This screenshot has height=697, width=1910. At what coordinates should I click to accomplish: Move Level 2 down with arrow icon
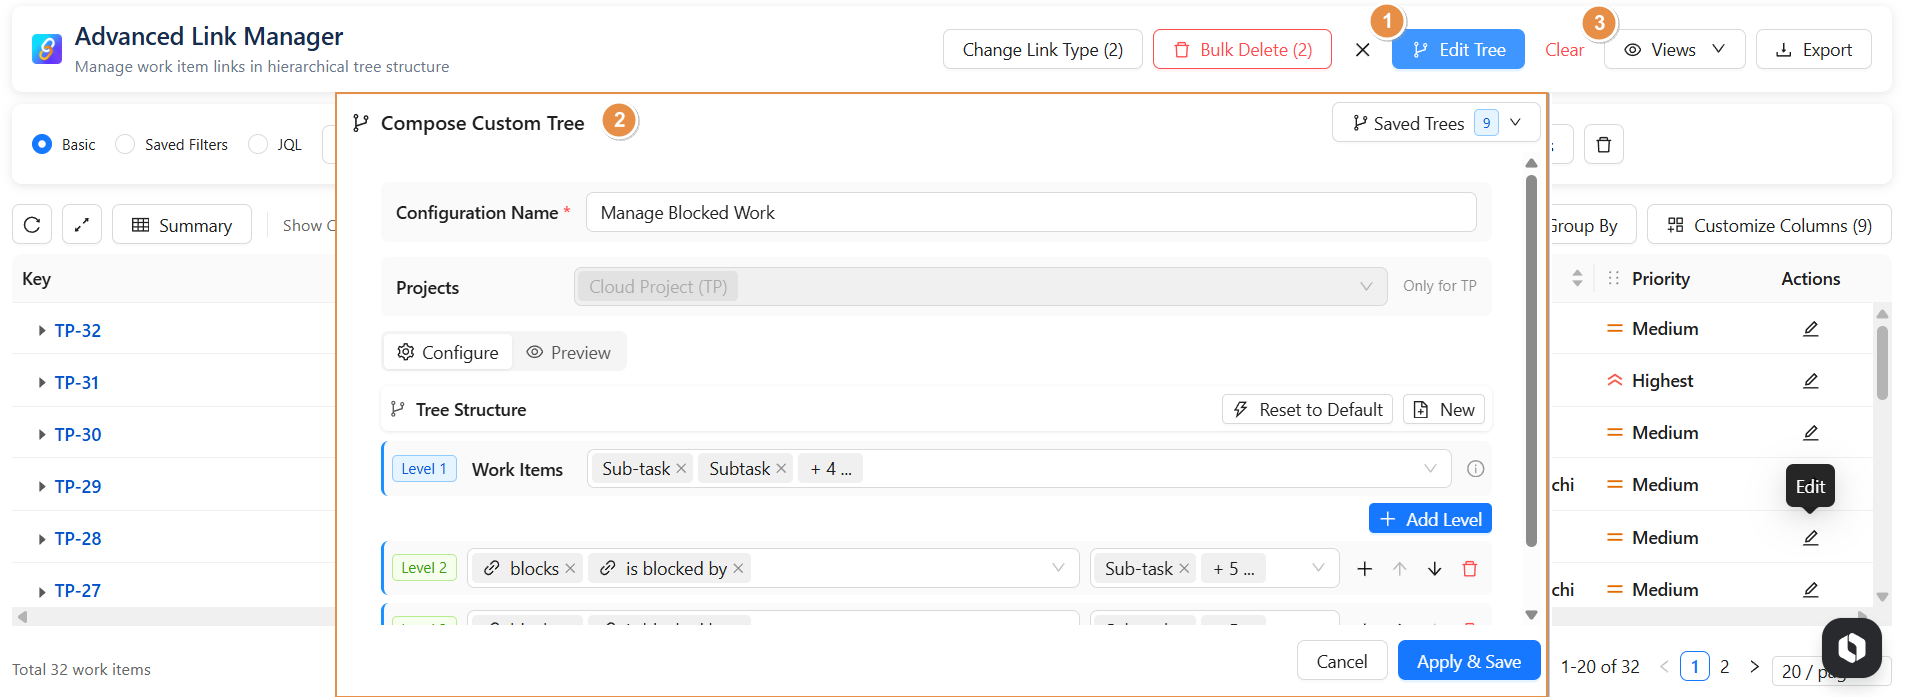[x=1434, y=569]
